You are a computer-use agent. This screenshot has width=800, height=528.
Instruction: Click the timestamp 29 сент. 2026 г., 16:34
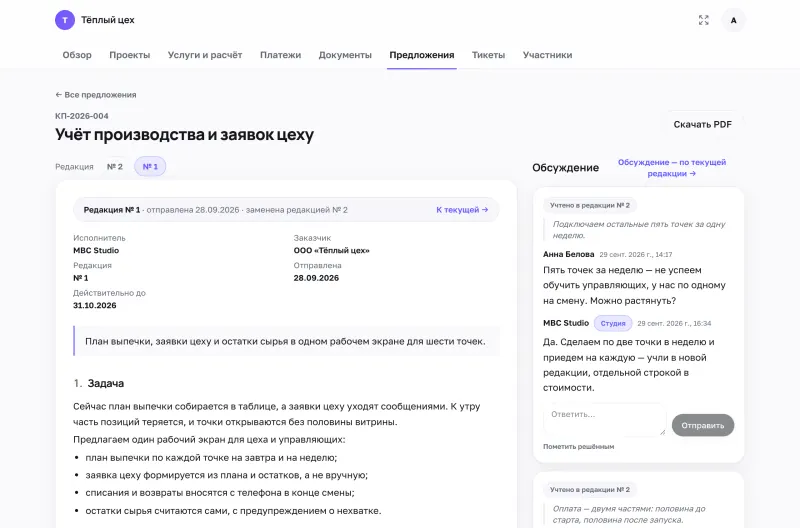click(x=674, y=323)
